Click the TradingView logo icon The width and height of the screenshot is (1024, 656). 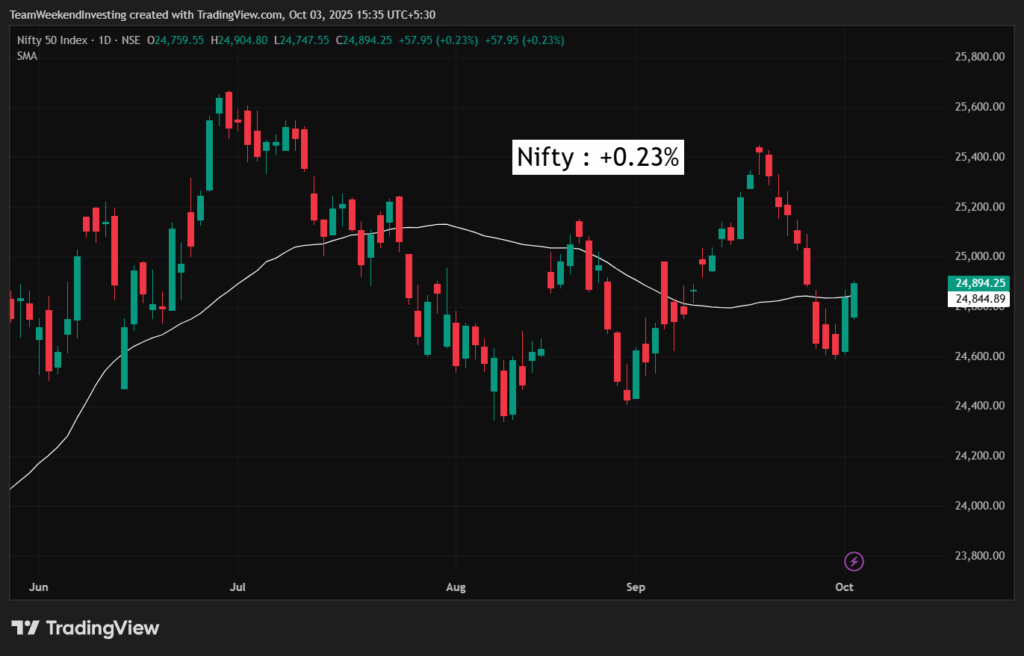click(25, 628)
